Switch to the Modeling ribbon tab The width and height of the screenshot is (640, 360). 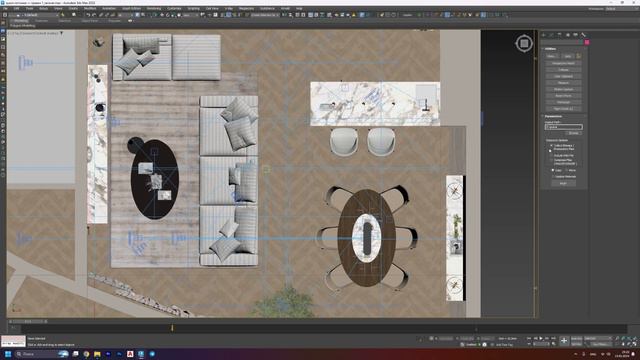(22, 21)
